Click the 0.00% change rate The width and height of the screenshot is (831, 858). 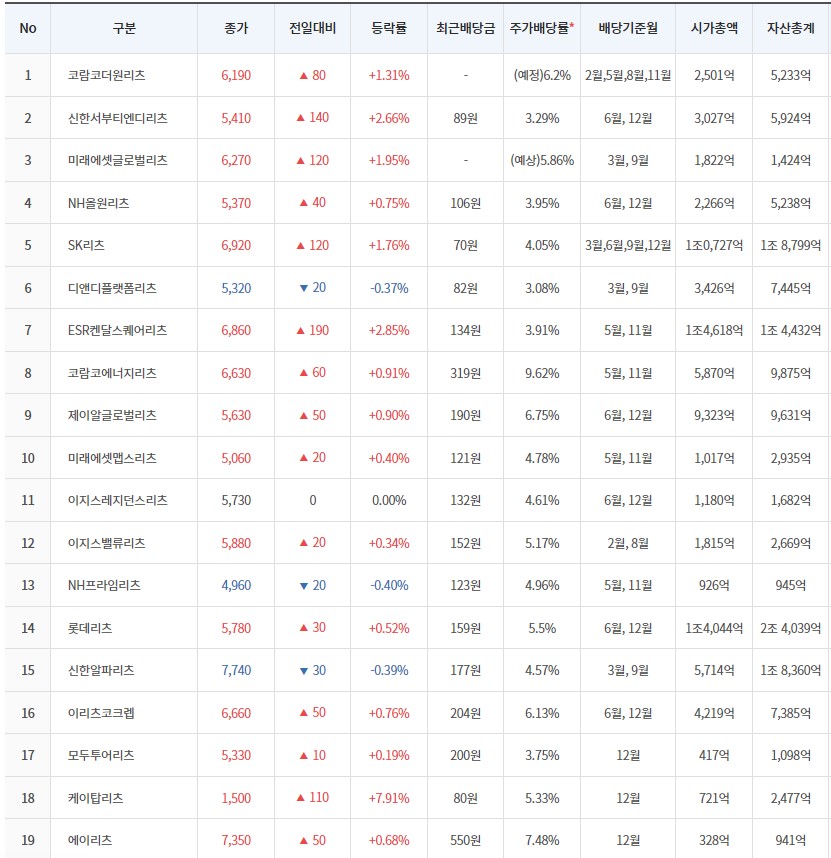(x=389, y=500)
